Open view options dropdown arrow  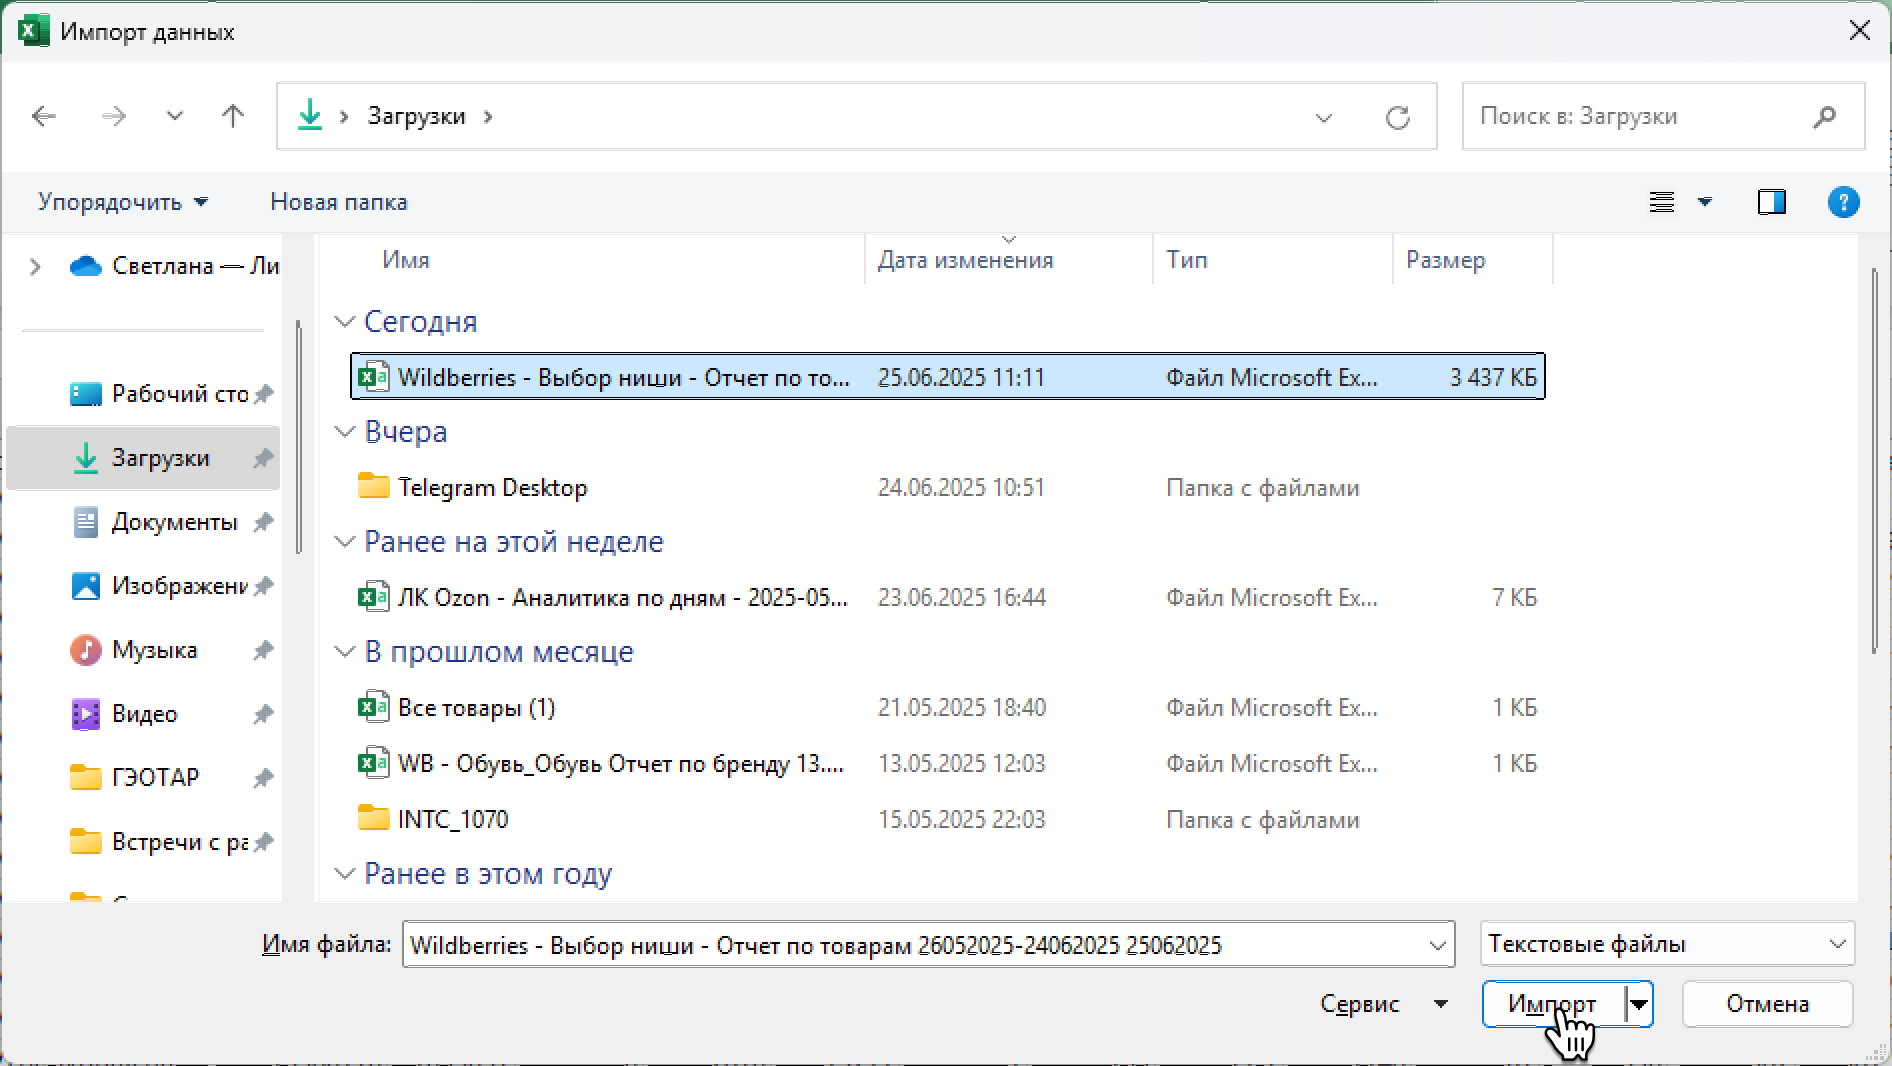tap(1705, 202)
